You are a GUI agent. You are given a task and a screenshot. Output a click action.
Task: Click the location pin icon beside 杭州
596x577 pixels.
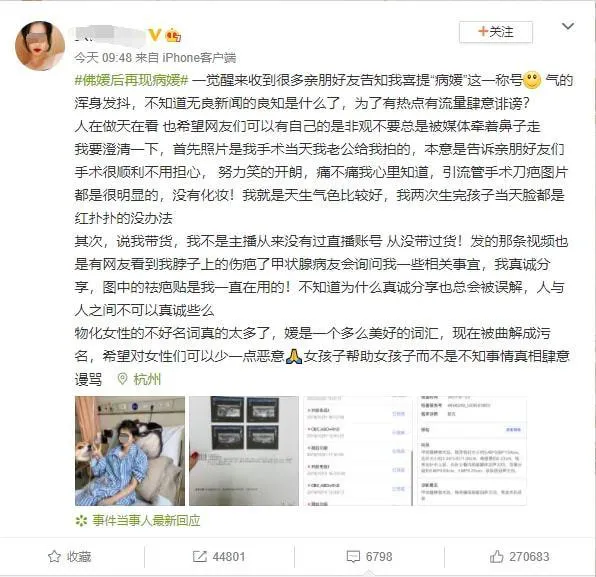click(122, 379)
